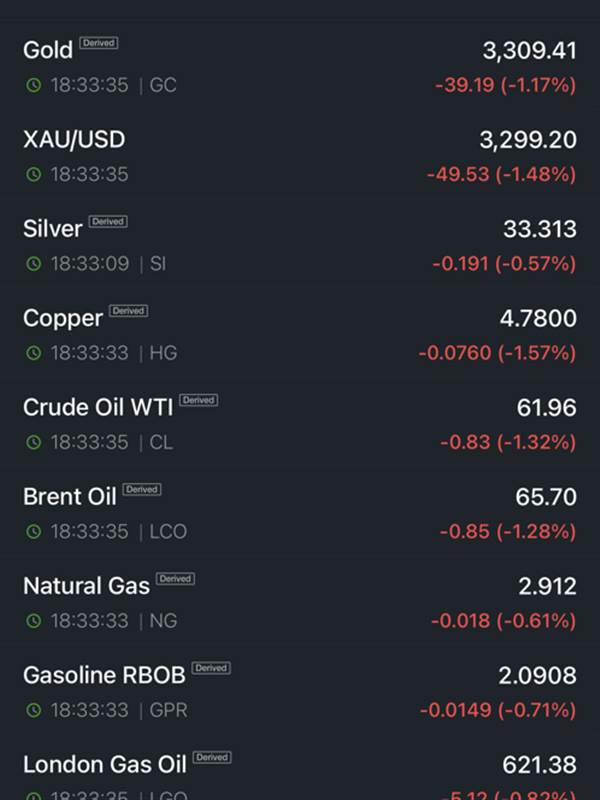Open the XAU/USD instrument name
The width and height of the screenshot is (600, 800).
pyautogui.click(x=74, y=139)
